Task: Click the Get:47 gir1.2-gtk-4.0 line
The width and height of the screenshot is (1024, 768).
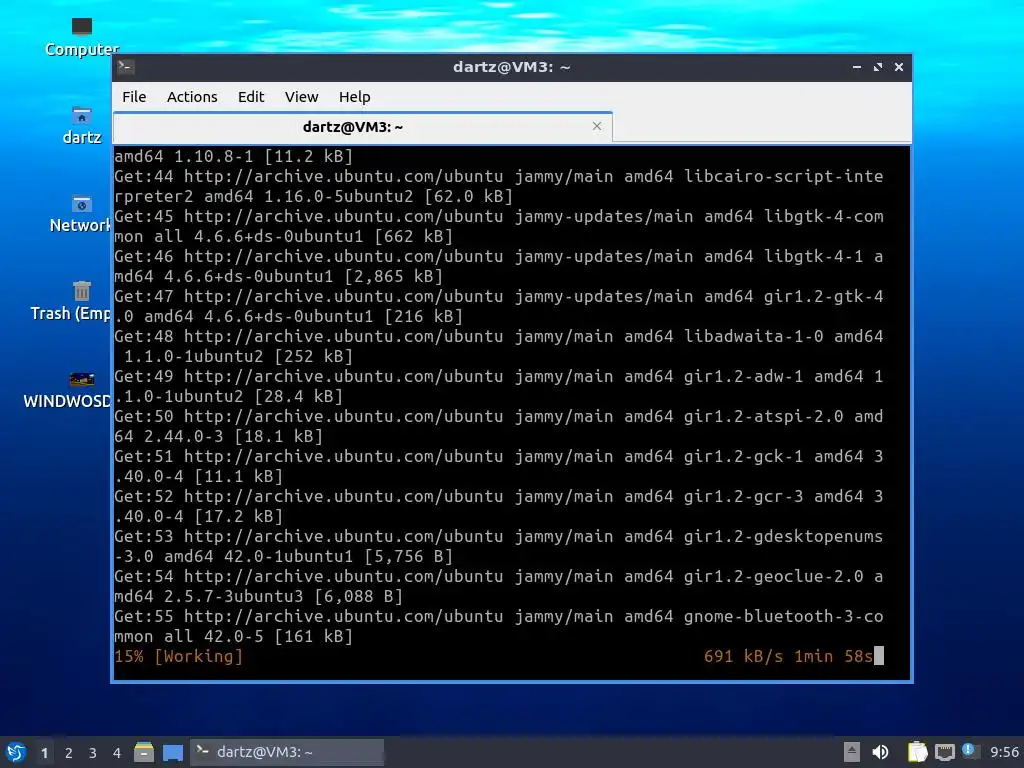Action: point(499,306)
